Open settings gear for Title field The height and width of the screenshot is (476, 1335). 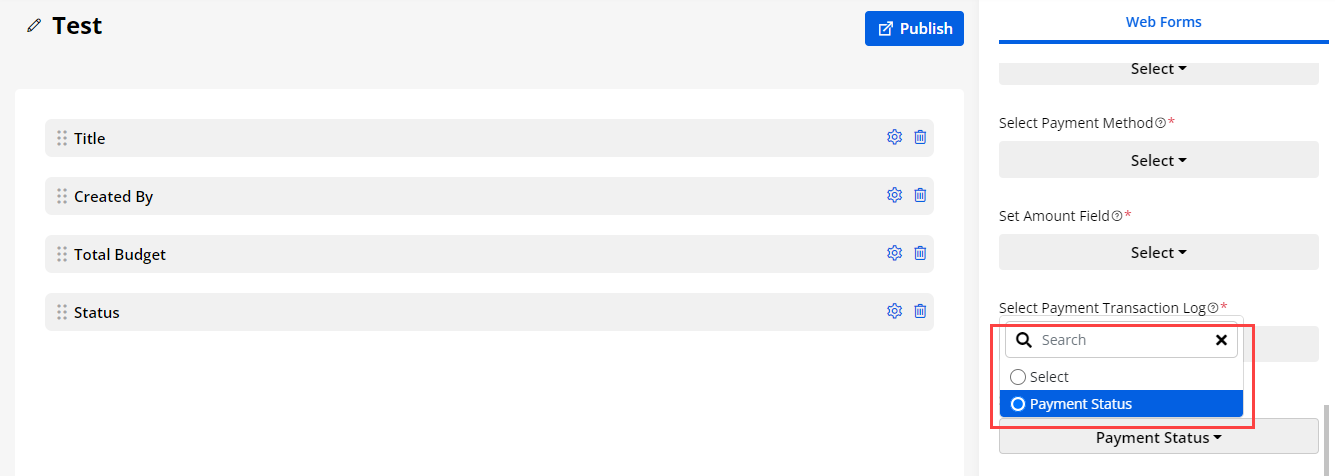click(x=894, y=138)
